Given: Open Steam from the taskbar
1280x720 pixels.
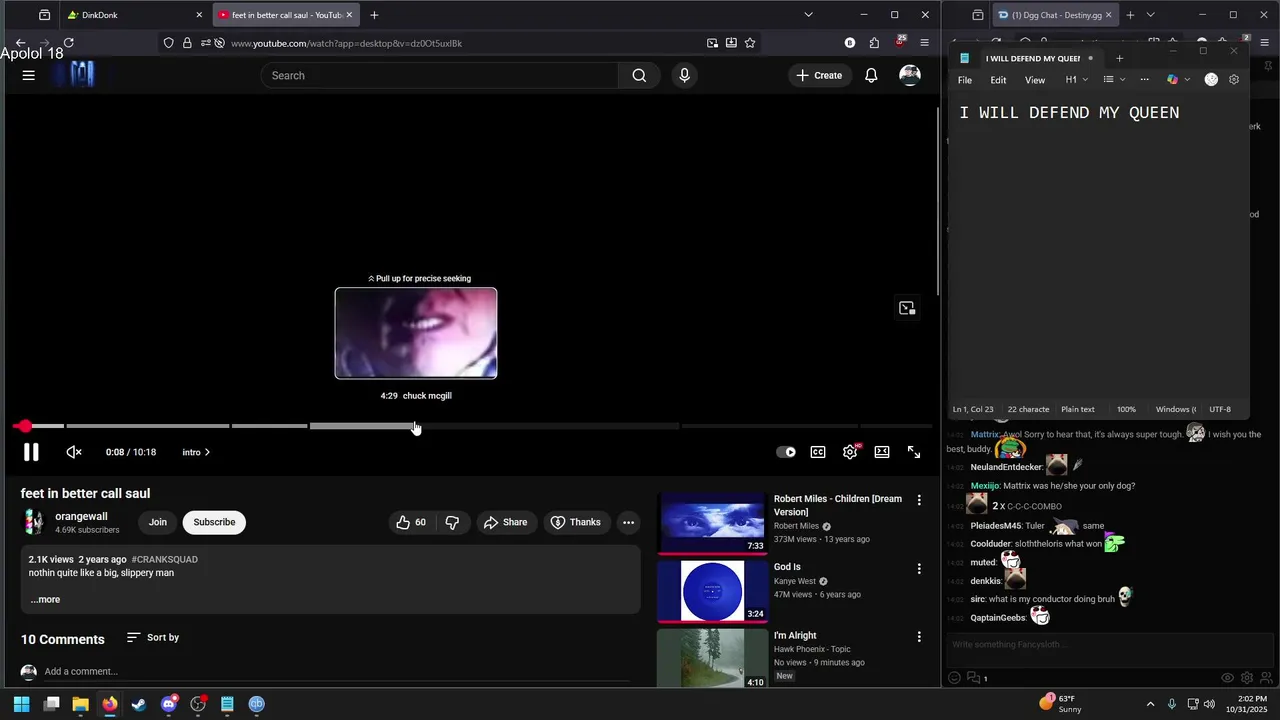Looking at the screenshot, I should (139, 704).
